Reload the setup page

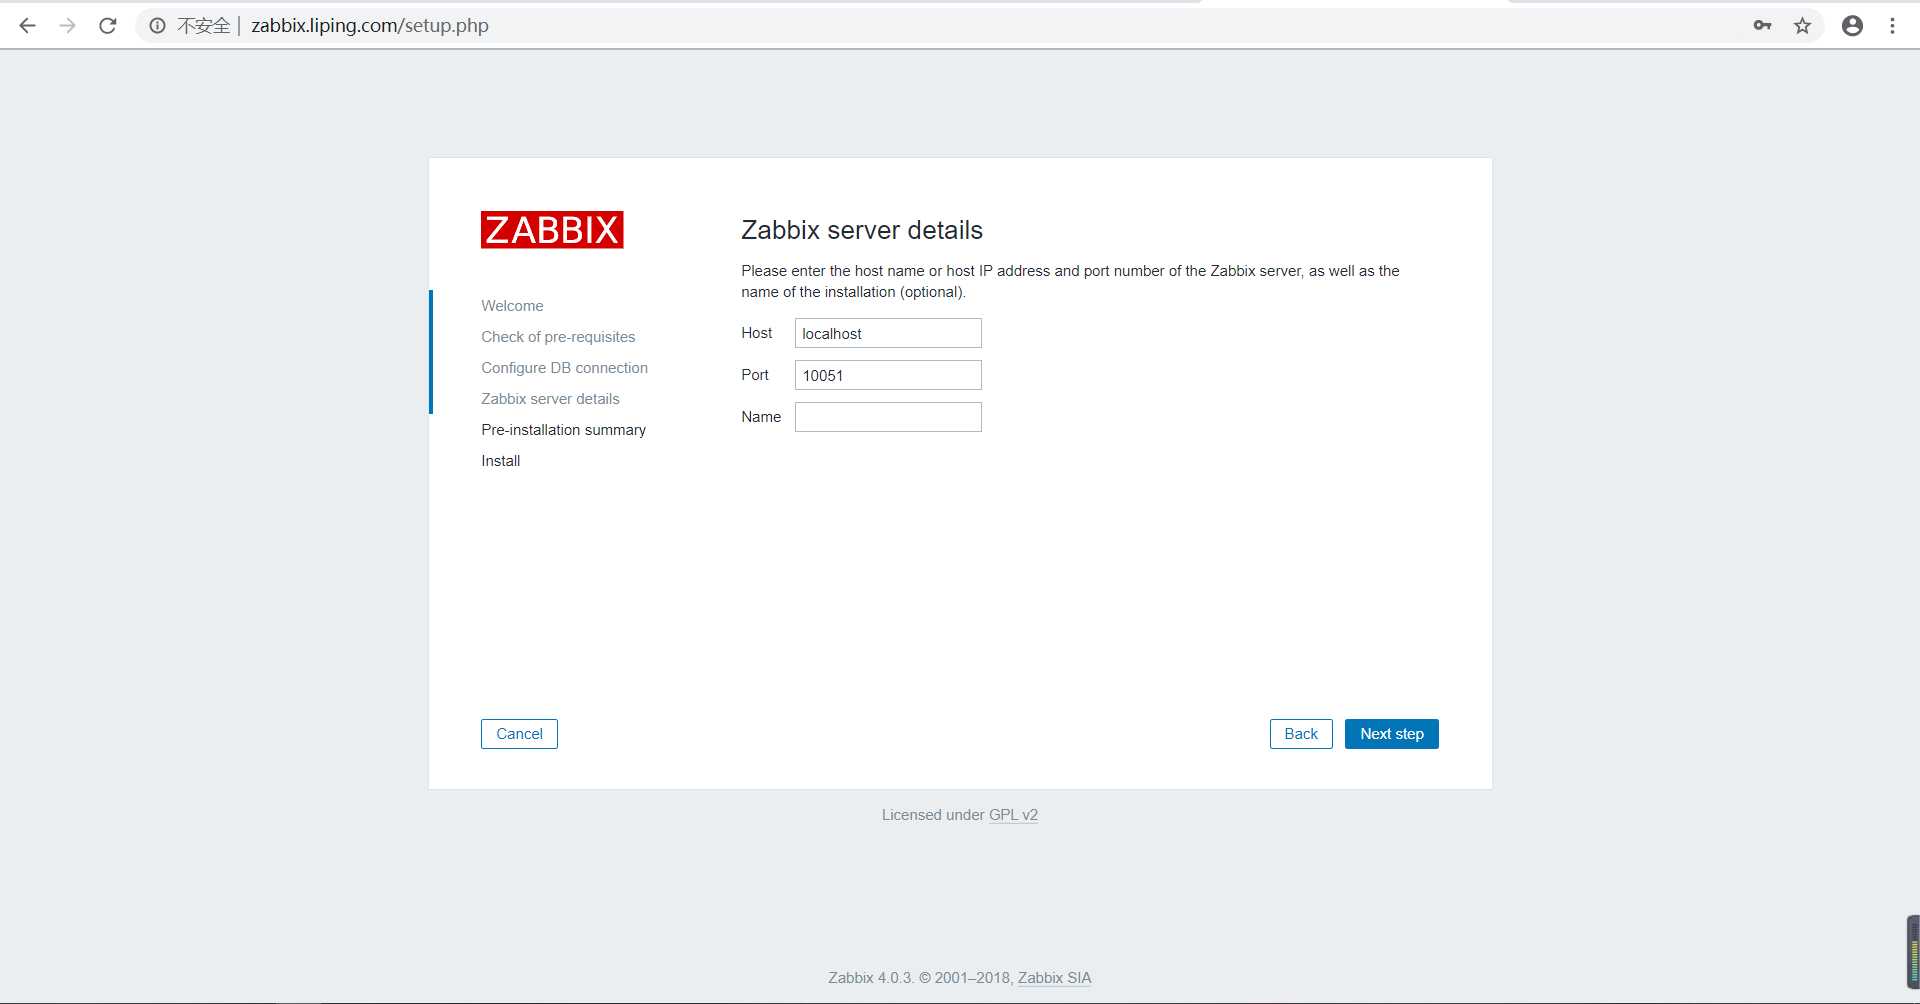(108, 26)
